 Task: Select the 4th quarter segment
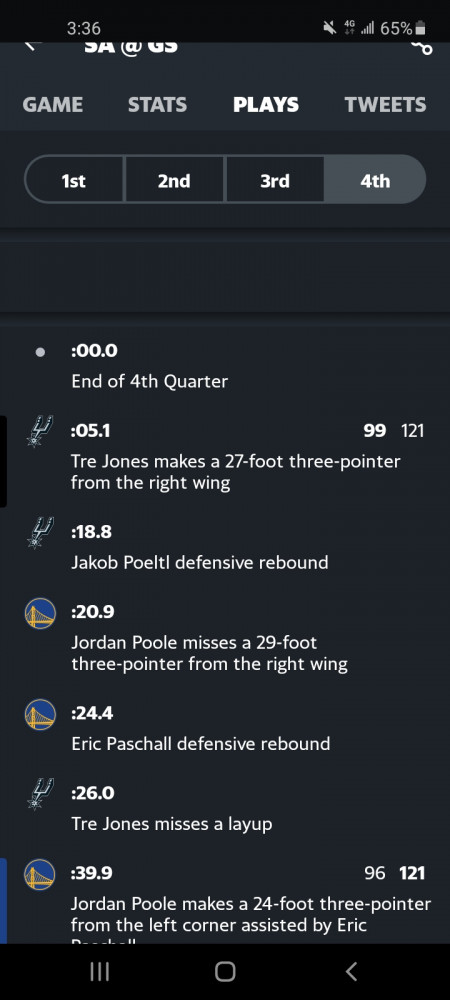[375, 181]
